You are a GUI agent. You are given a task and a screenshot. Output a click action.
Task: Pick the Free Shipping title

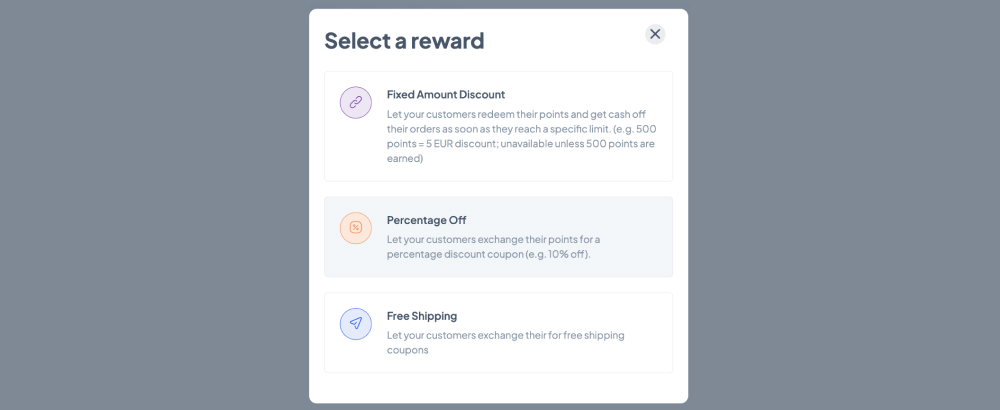(x=422, y=316)
